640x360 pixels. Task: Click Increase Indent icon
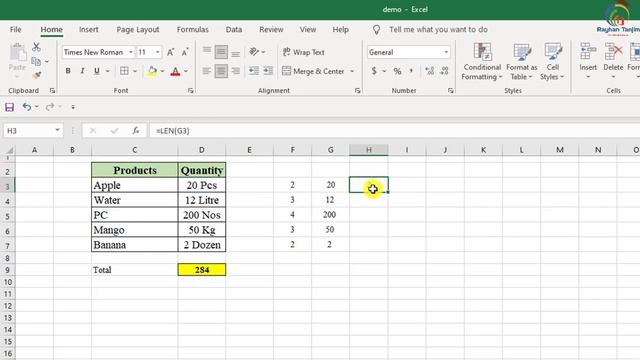click(x=268, y=71)
